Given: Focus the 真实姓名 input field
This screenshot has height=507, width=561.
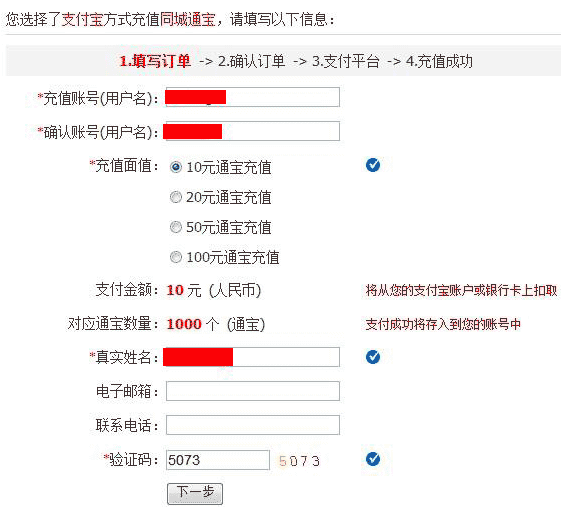Looking at the screenshot, I should 253,357.
